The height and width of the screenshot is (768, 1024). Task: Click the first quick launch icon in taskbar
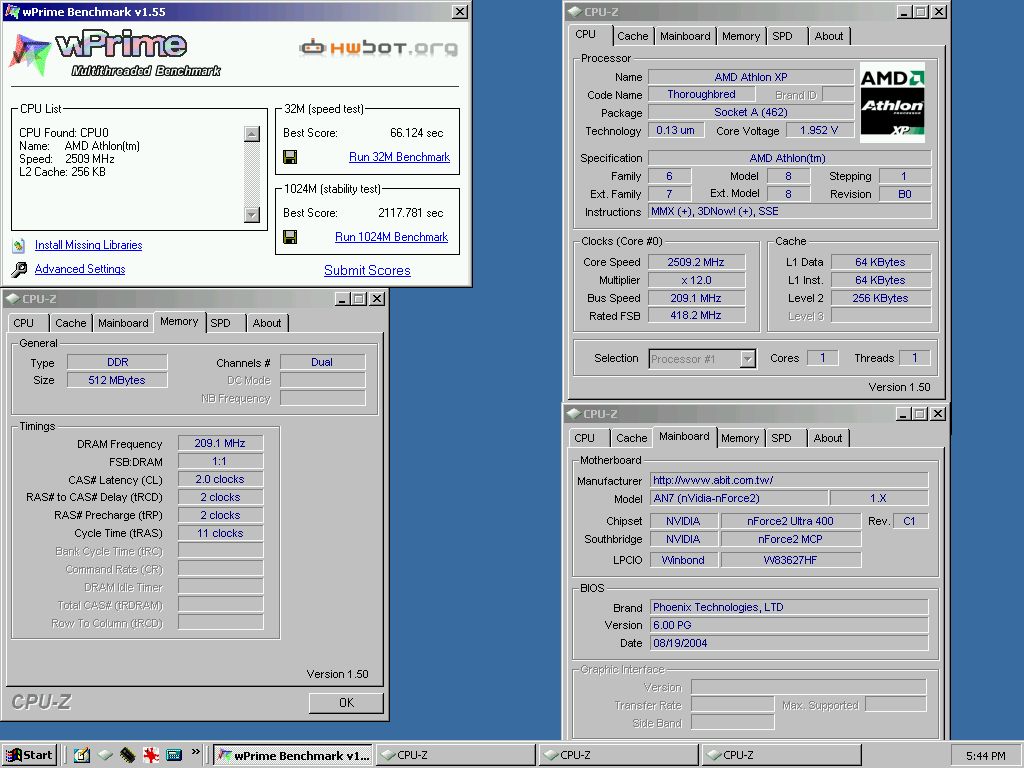(x=81, y=755)
